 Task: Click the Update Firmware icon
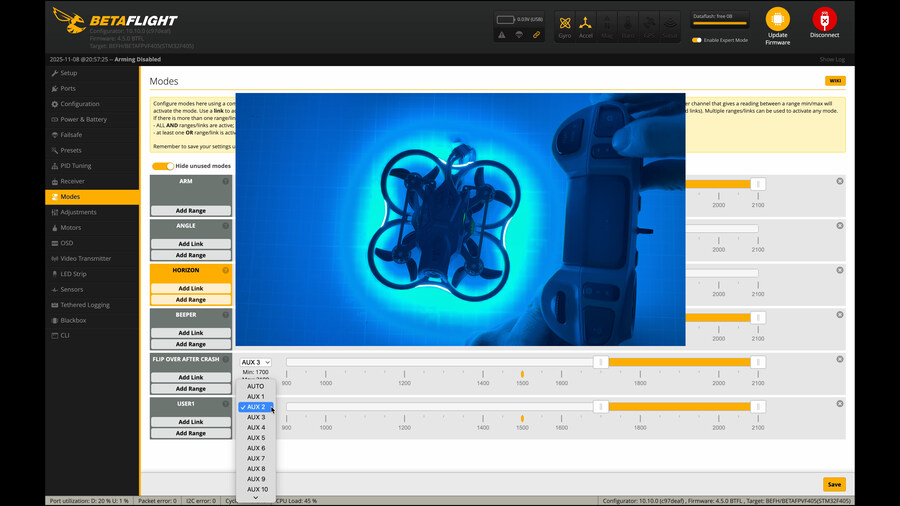coord(777,20)
